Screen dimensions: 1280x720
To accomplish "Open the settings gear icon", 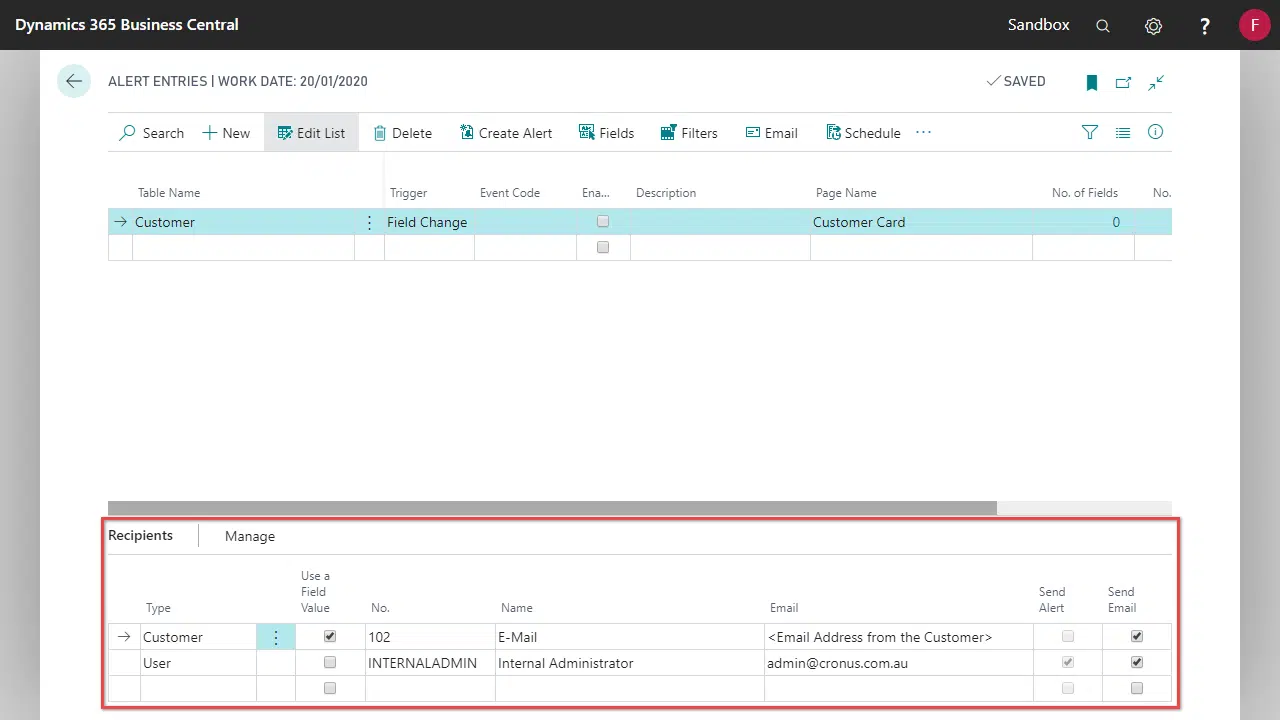I will (x=1153, y=26).
